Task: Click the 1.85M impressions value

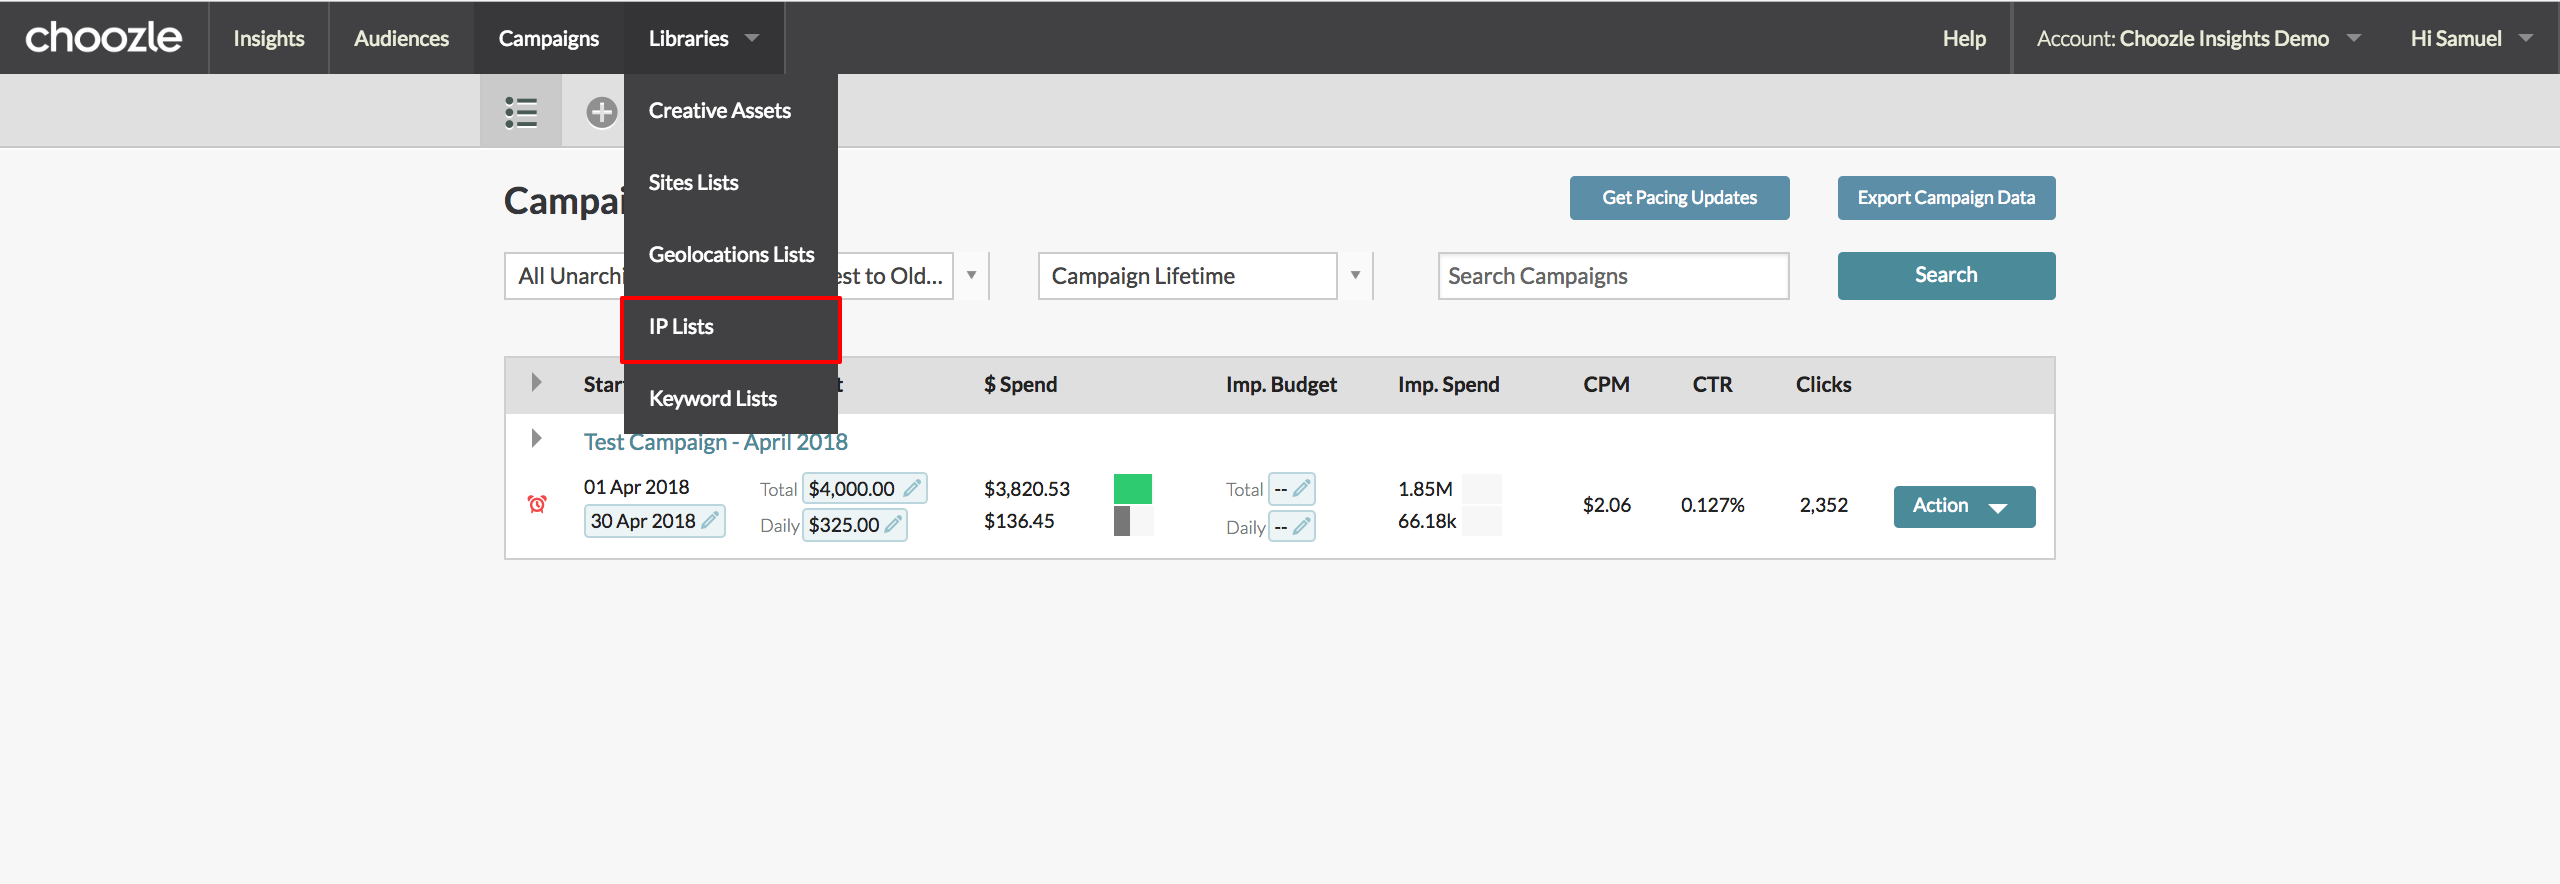Action: click(1425, 489)
